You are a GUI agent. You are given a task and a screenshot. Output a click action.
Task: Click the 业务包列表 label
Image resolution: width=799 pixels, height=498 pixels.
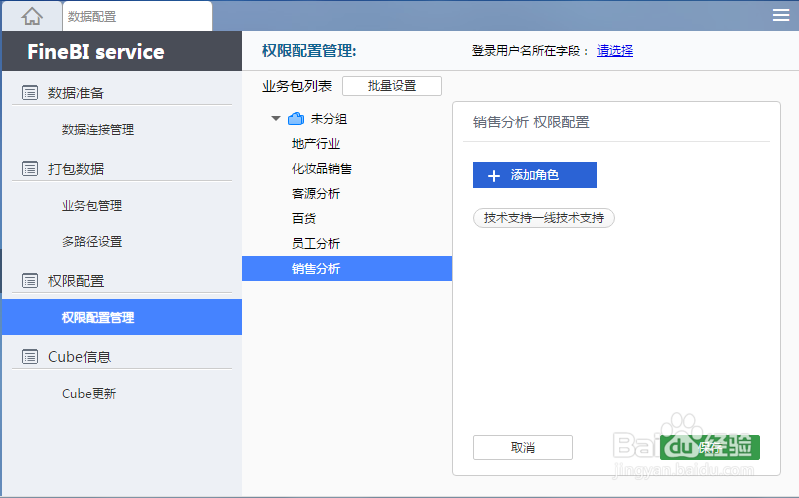tap(297, 86)
